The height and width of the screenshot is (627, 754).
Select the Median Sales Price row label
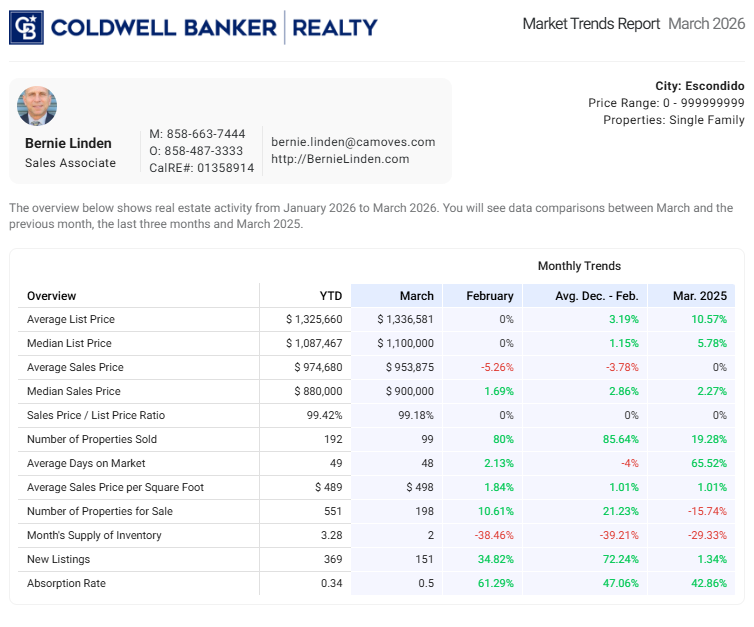click(x=74, y=392)
